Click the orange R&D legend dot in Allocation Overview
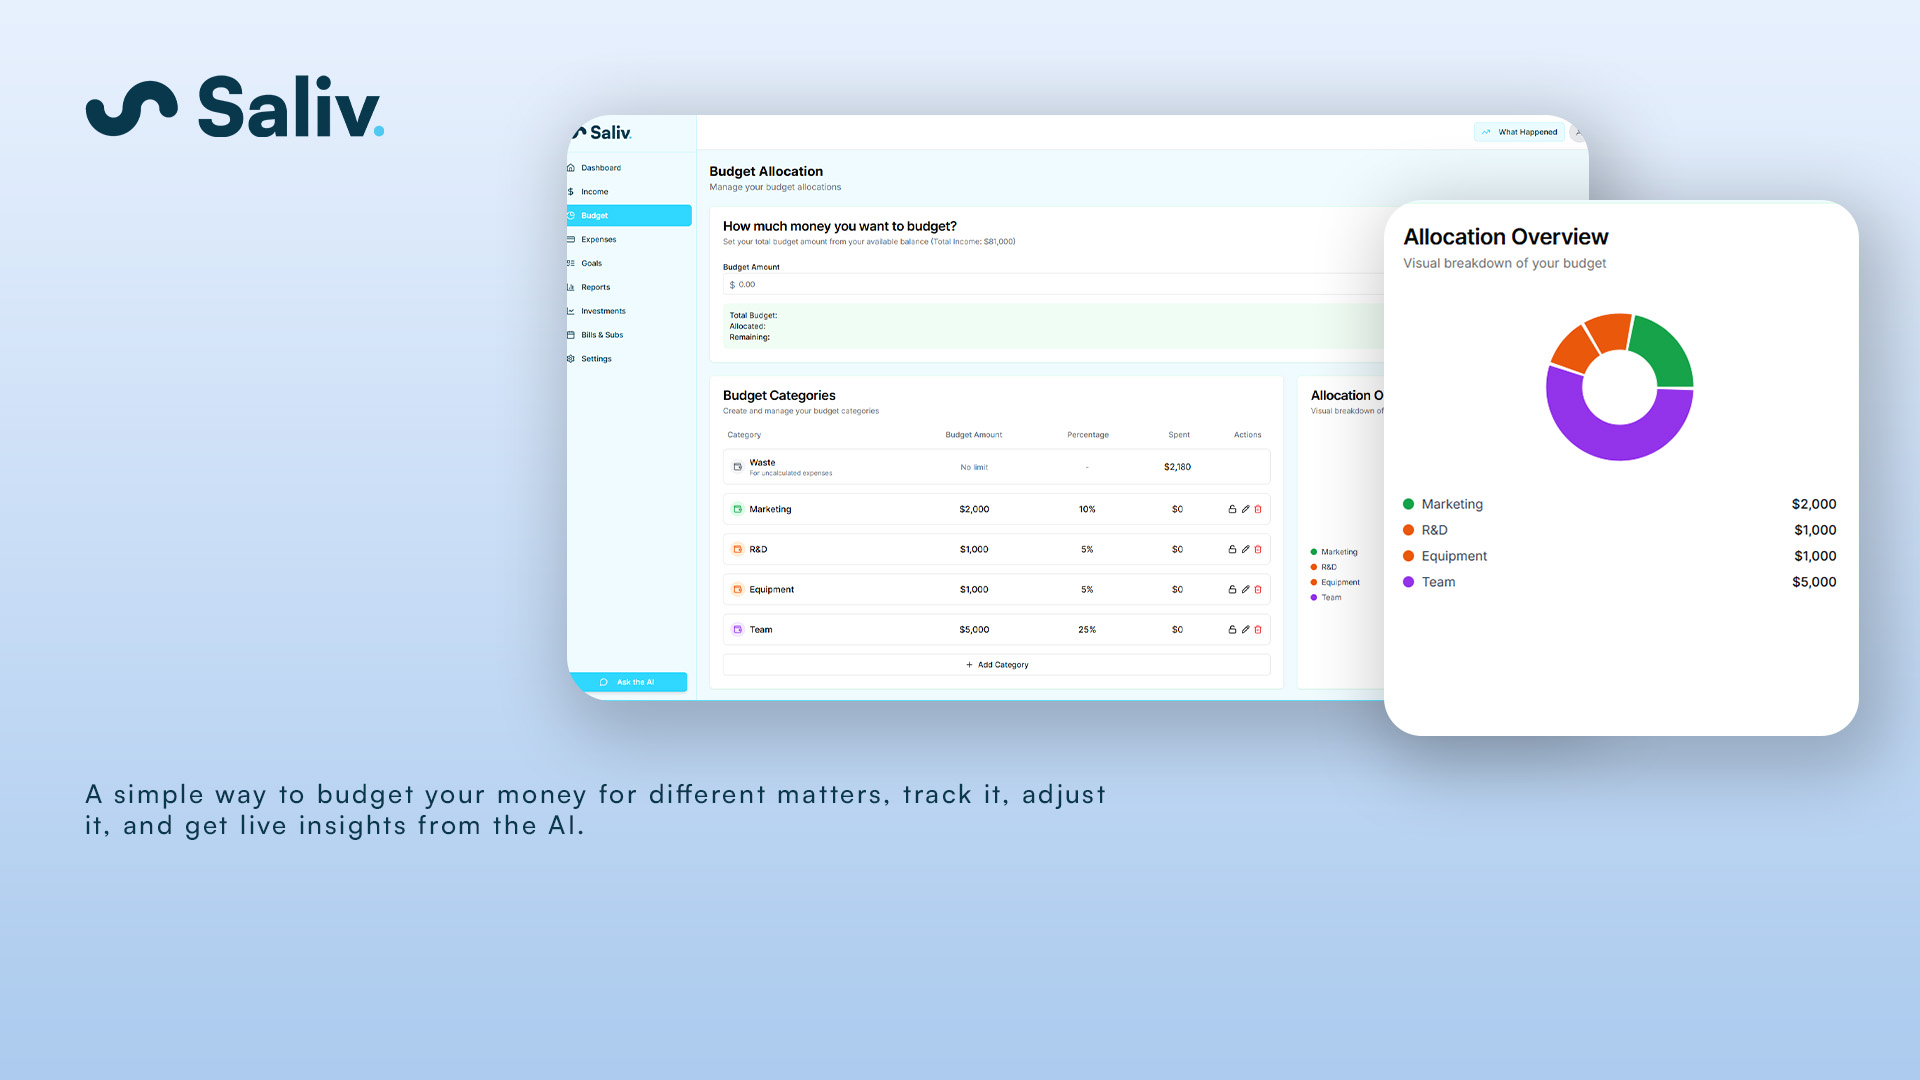 tap(1408, 530)
